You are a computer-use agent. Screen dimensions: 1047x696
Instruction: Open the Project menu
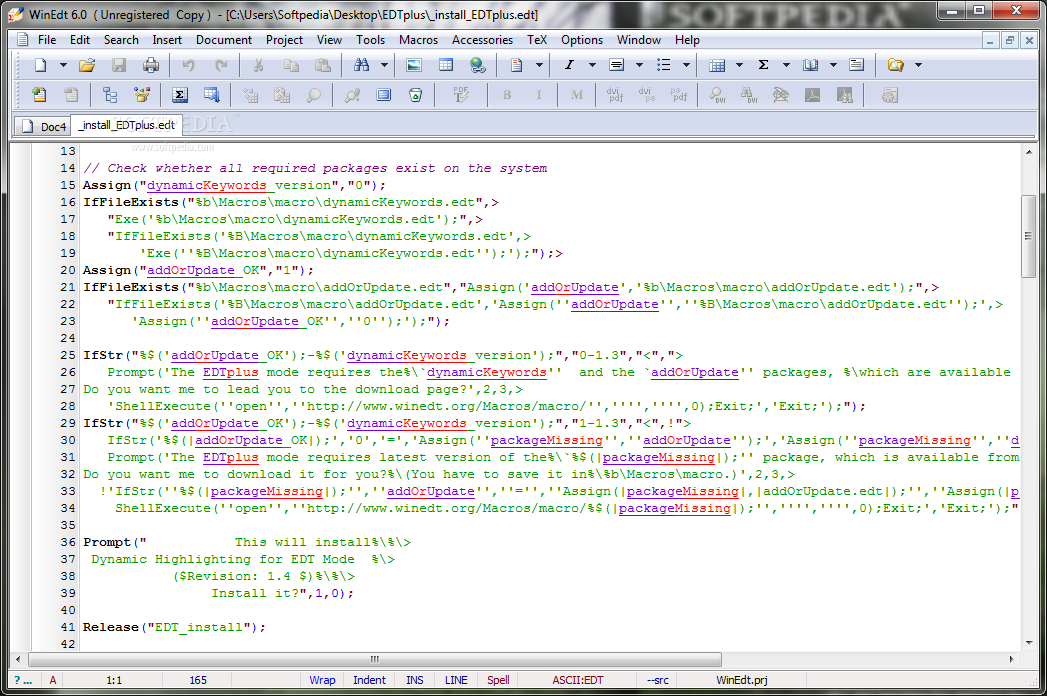pyautogui.click(x=284, y=40)
